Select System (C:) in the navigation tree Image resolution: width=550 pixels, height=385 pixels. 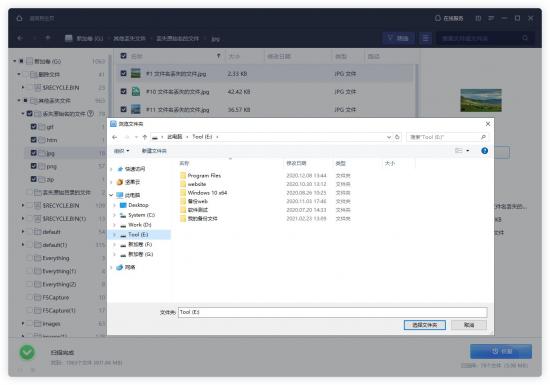pyautogui.click(x=141, y=215)
